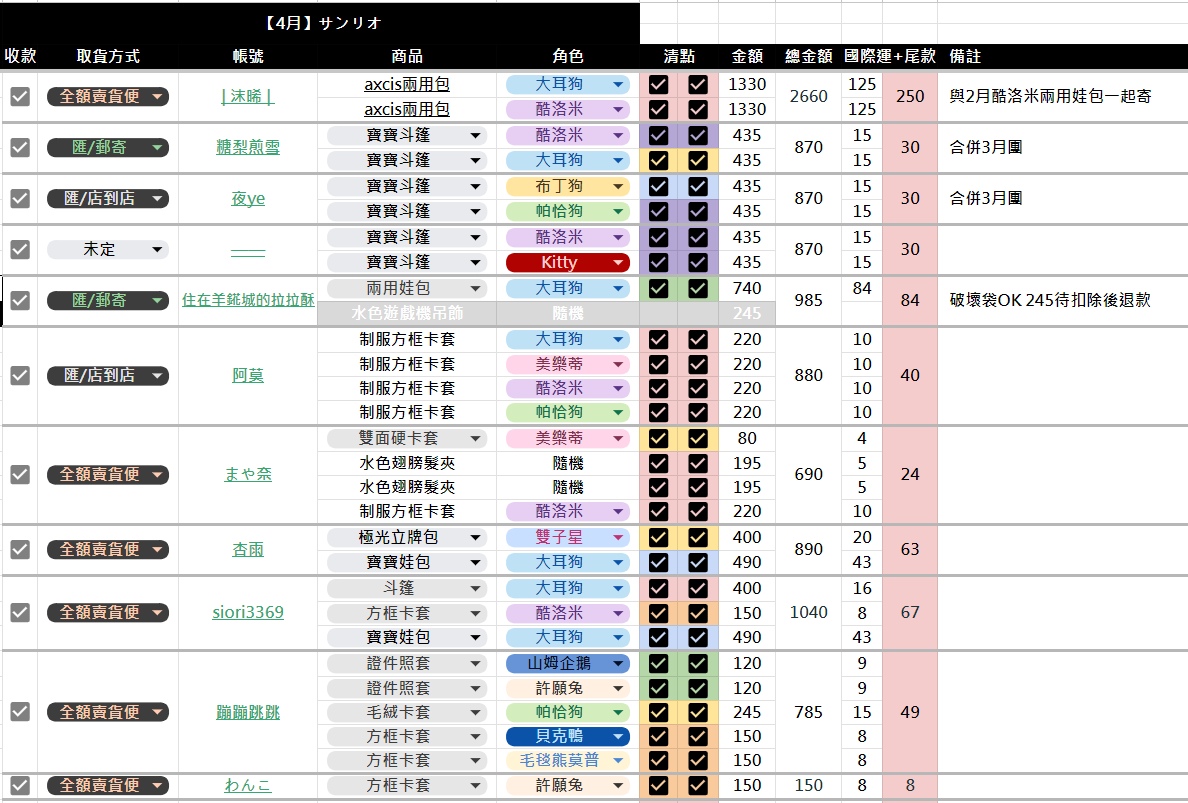The image size is (1188, 803).
Task: Select the 2660 total amount cell
Action: pos(808,96)
